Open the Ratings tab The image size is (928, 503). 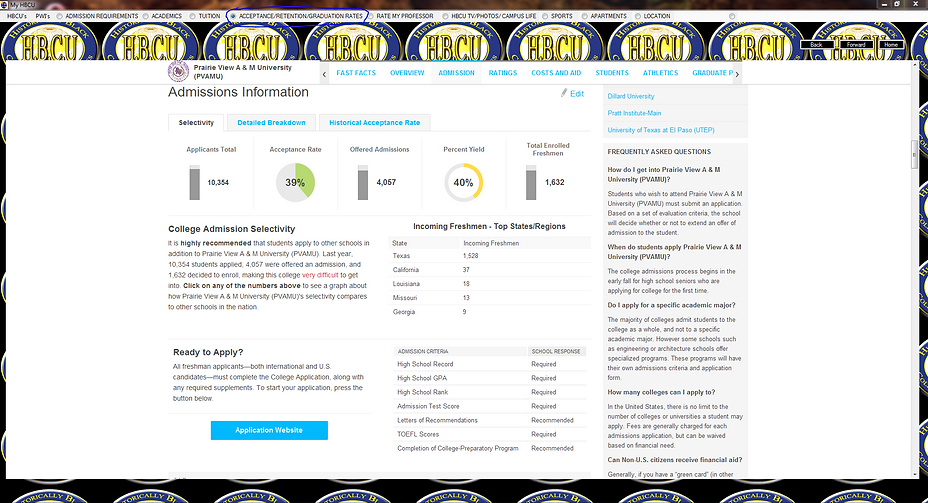(502, 73)
